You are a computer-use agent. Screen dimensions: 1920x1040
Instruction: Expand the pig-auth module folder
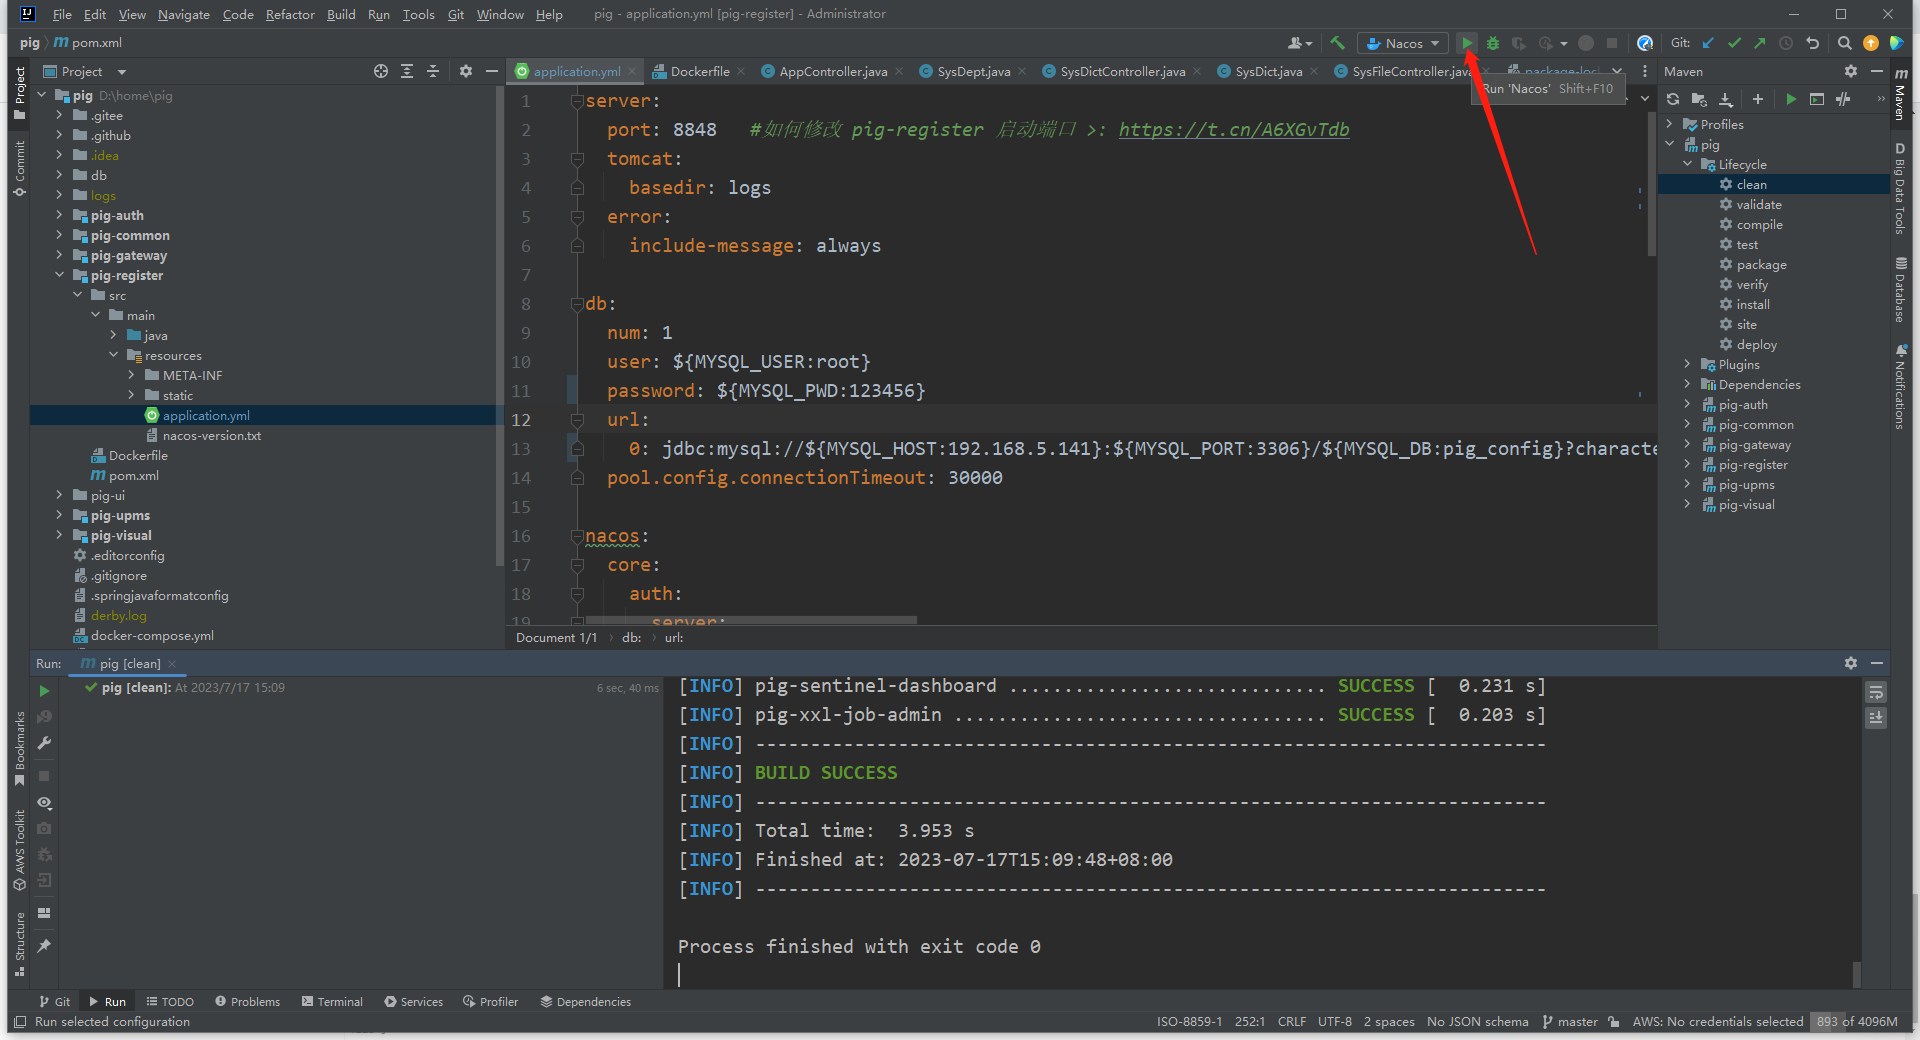[x=59, y=215]
